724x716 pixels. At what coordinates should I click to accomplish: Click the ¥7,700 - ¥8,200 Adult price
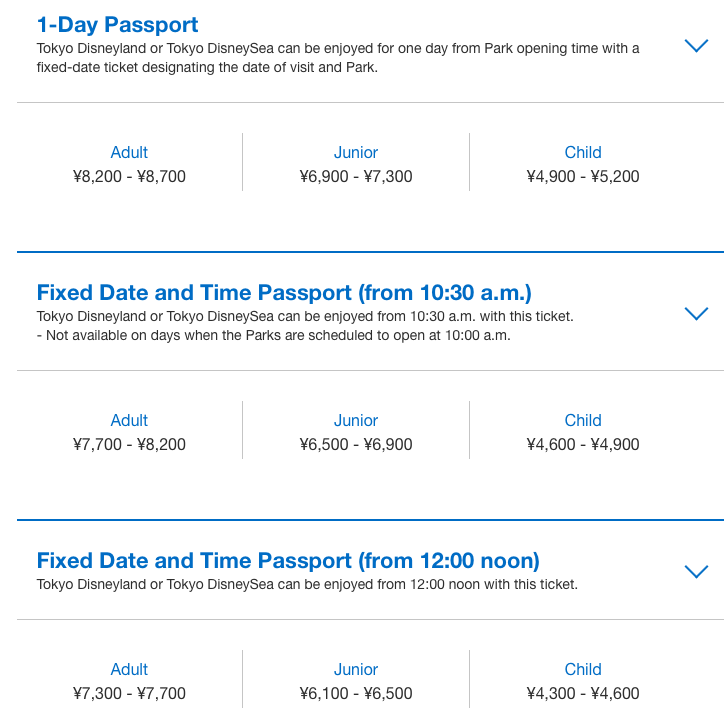coord(129,445)
